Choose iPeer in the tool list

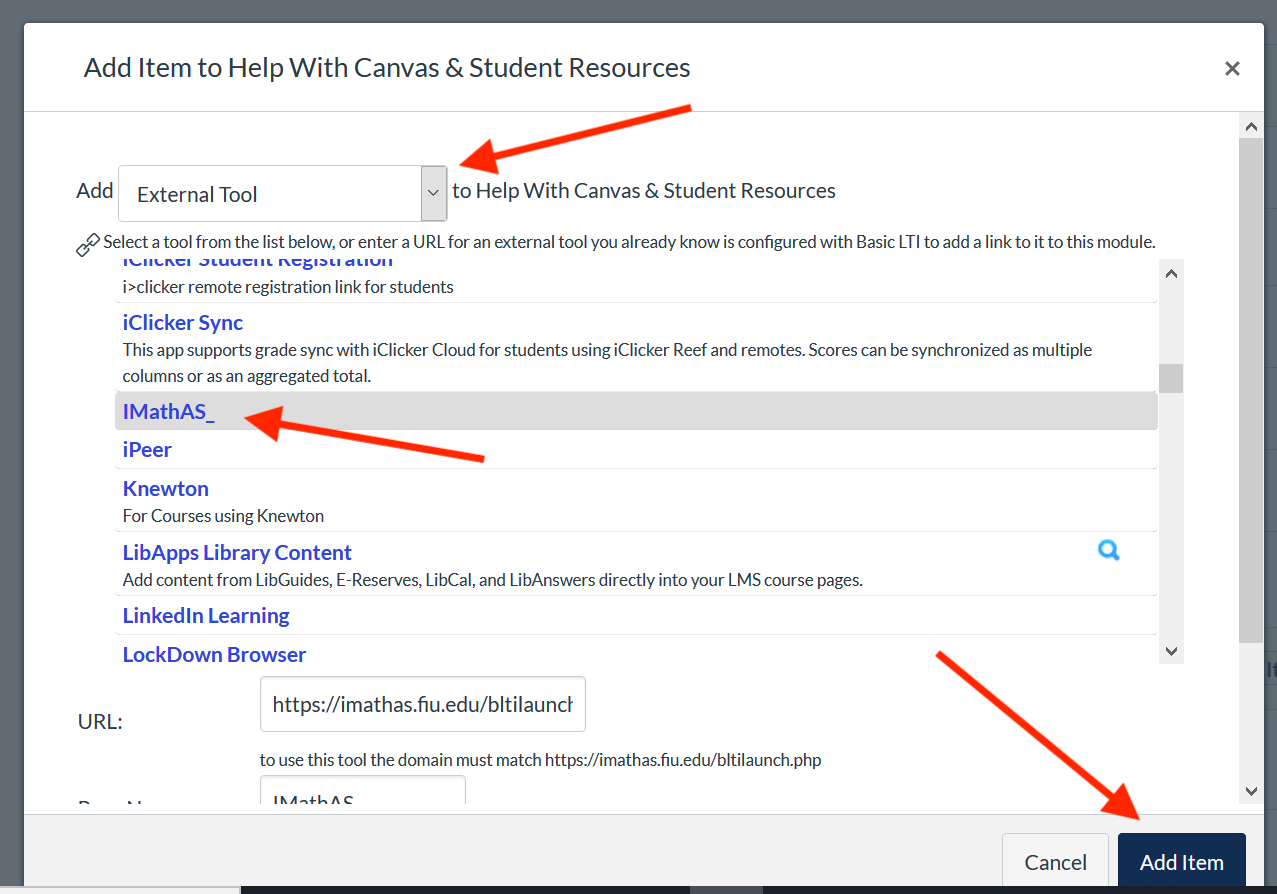[147, 450]
